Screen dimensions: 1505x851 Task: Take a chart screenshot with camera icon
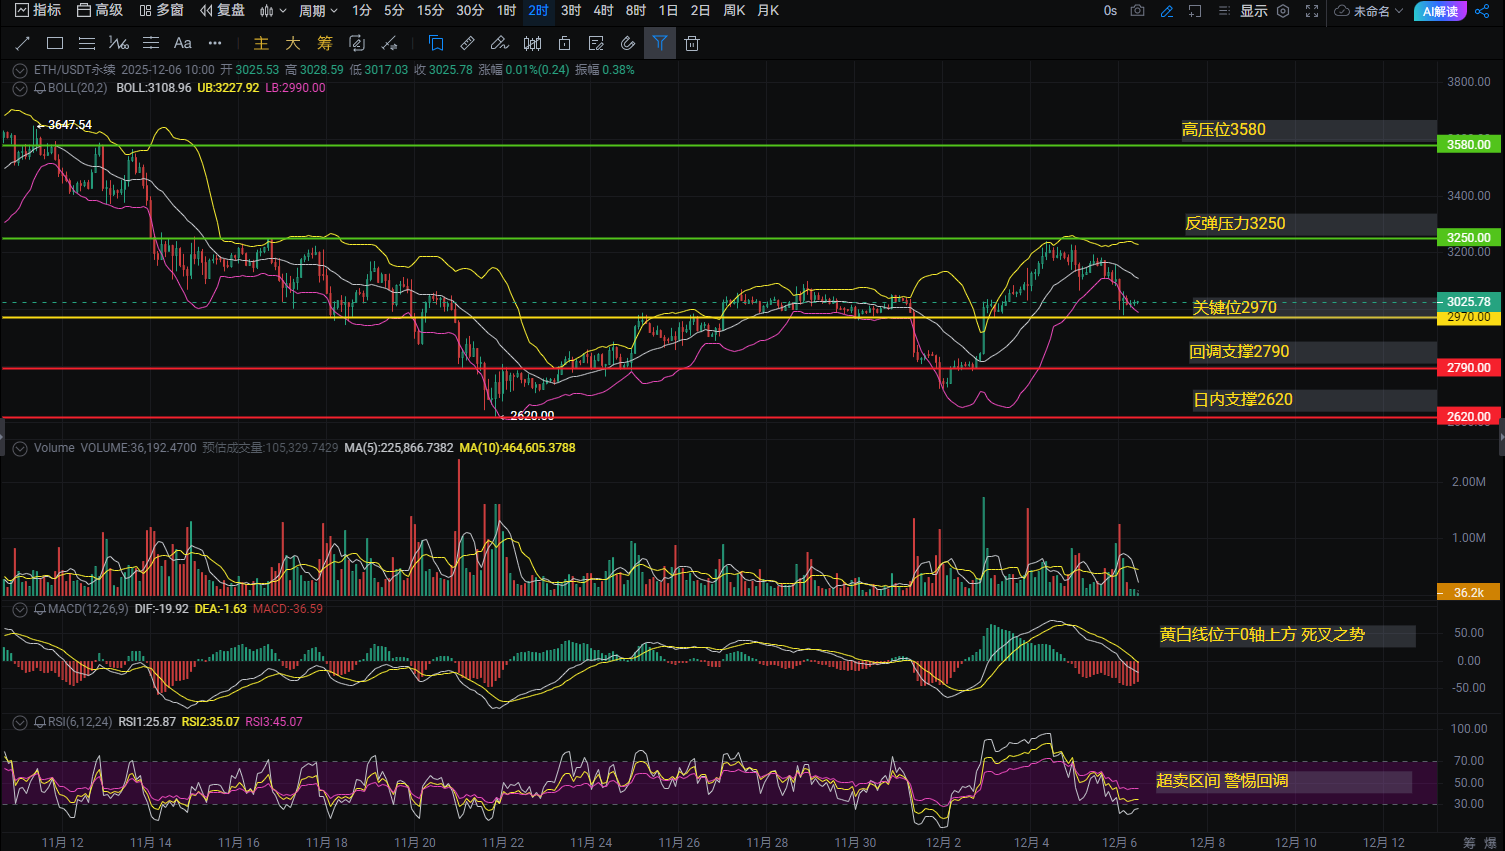coord(1137,11)
